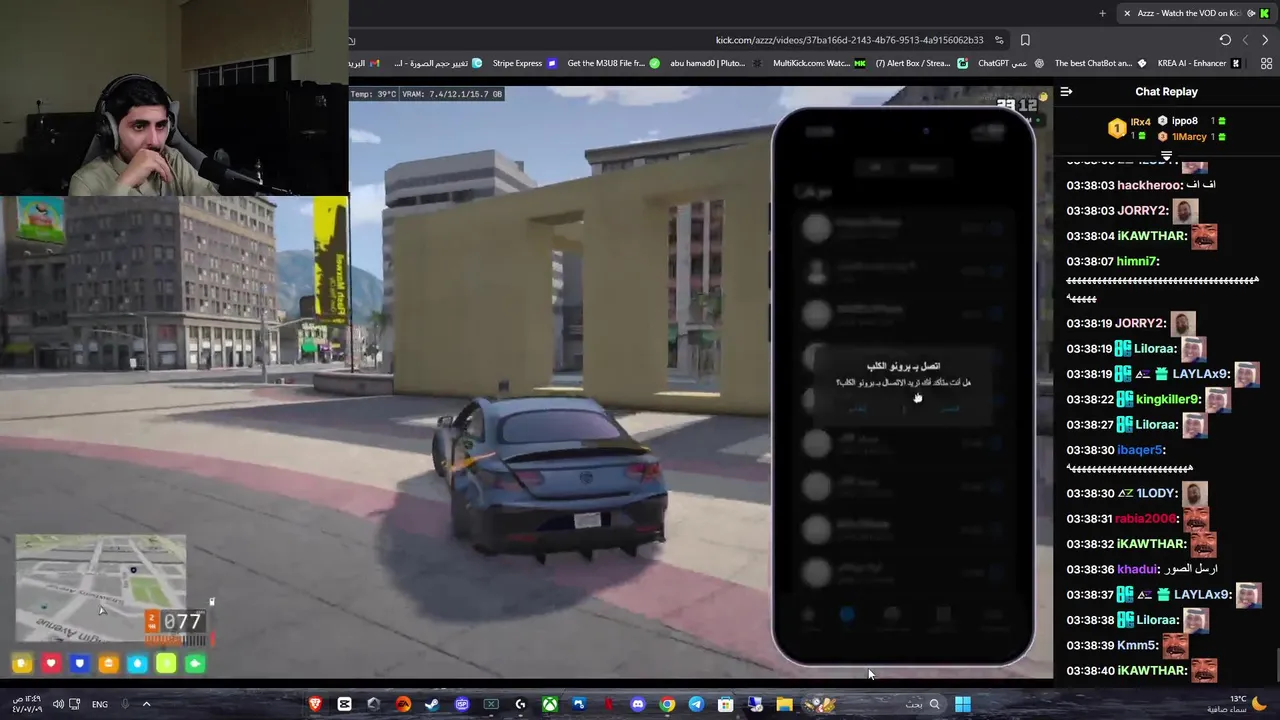Open Discord from the taskbar
Image resolution: width=1280 pixels, height=720 pixels.
pos(638,704)
